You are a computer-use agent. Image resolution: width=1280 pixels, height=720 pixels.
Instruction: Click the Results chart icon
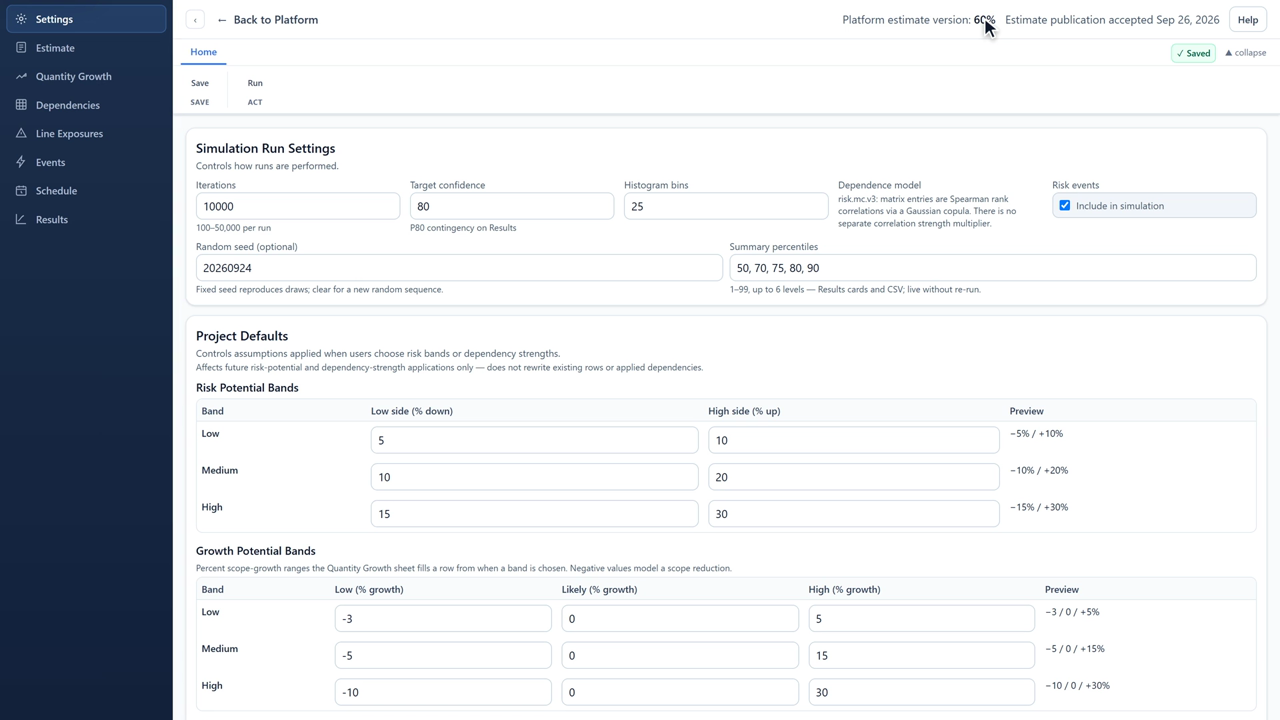[x=21, y=219]
